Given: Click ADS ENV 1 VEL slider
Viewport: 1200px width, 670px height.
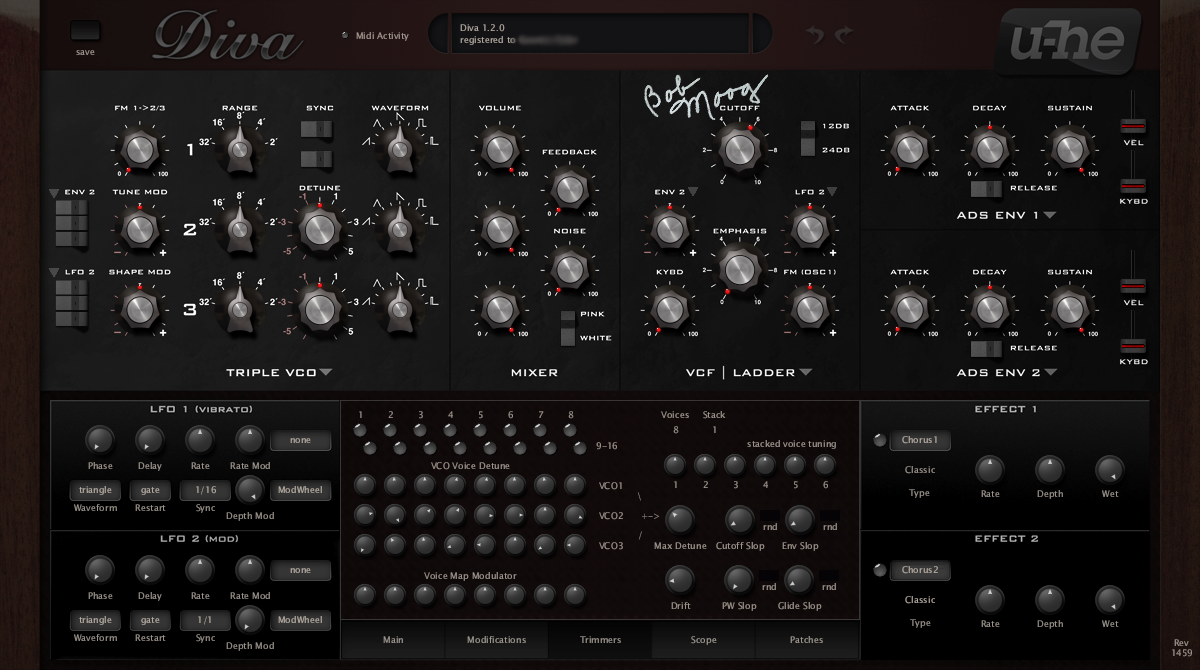Looking at the screenshot, I should coord(1133,126).
